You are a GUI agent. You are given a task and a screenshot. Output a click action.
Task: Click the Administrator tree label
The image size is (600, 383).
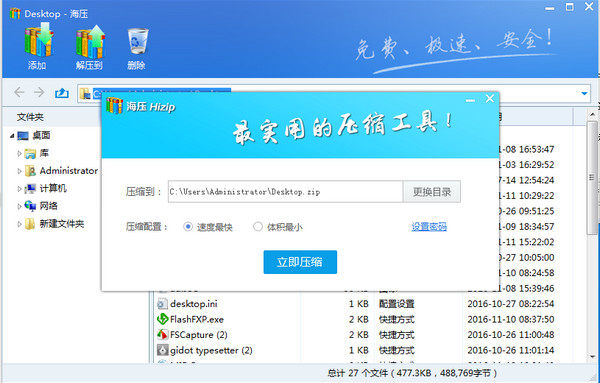(x=69, y=171)
